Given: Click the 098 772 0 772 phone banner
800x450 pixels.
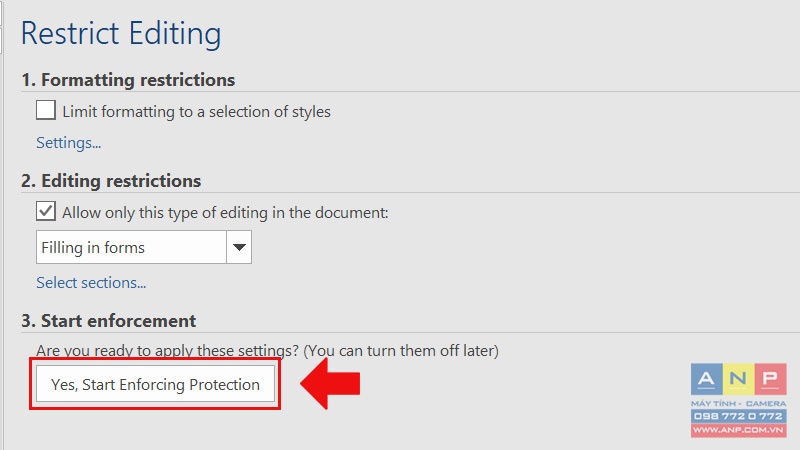Looking at the screenshot, I should click(738, 416).
